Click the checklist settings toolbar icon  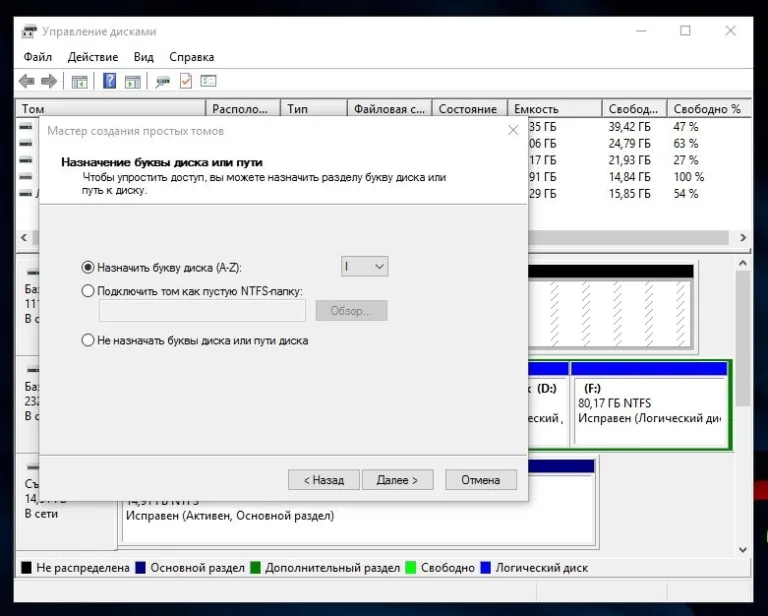[208, 81]
